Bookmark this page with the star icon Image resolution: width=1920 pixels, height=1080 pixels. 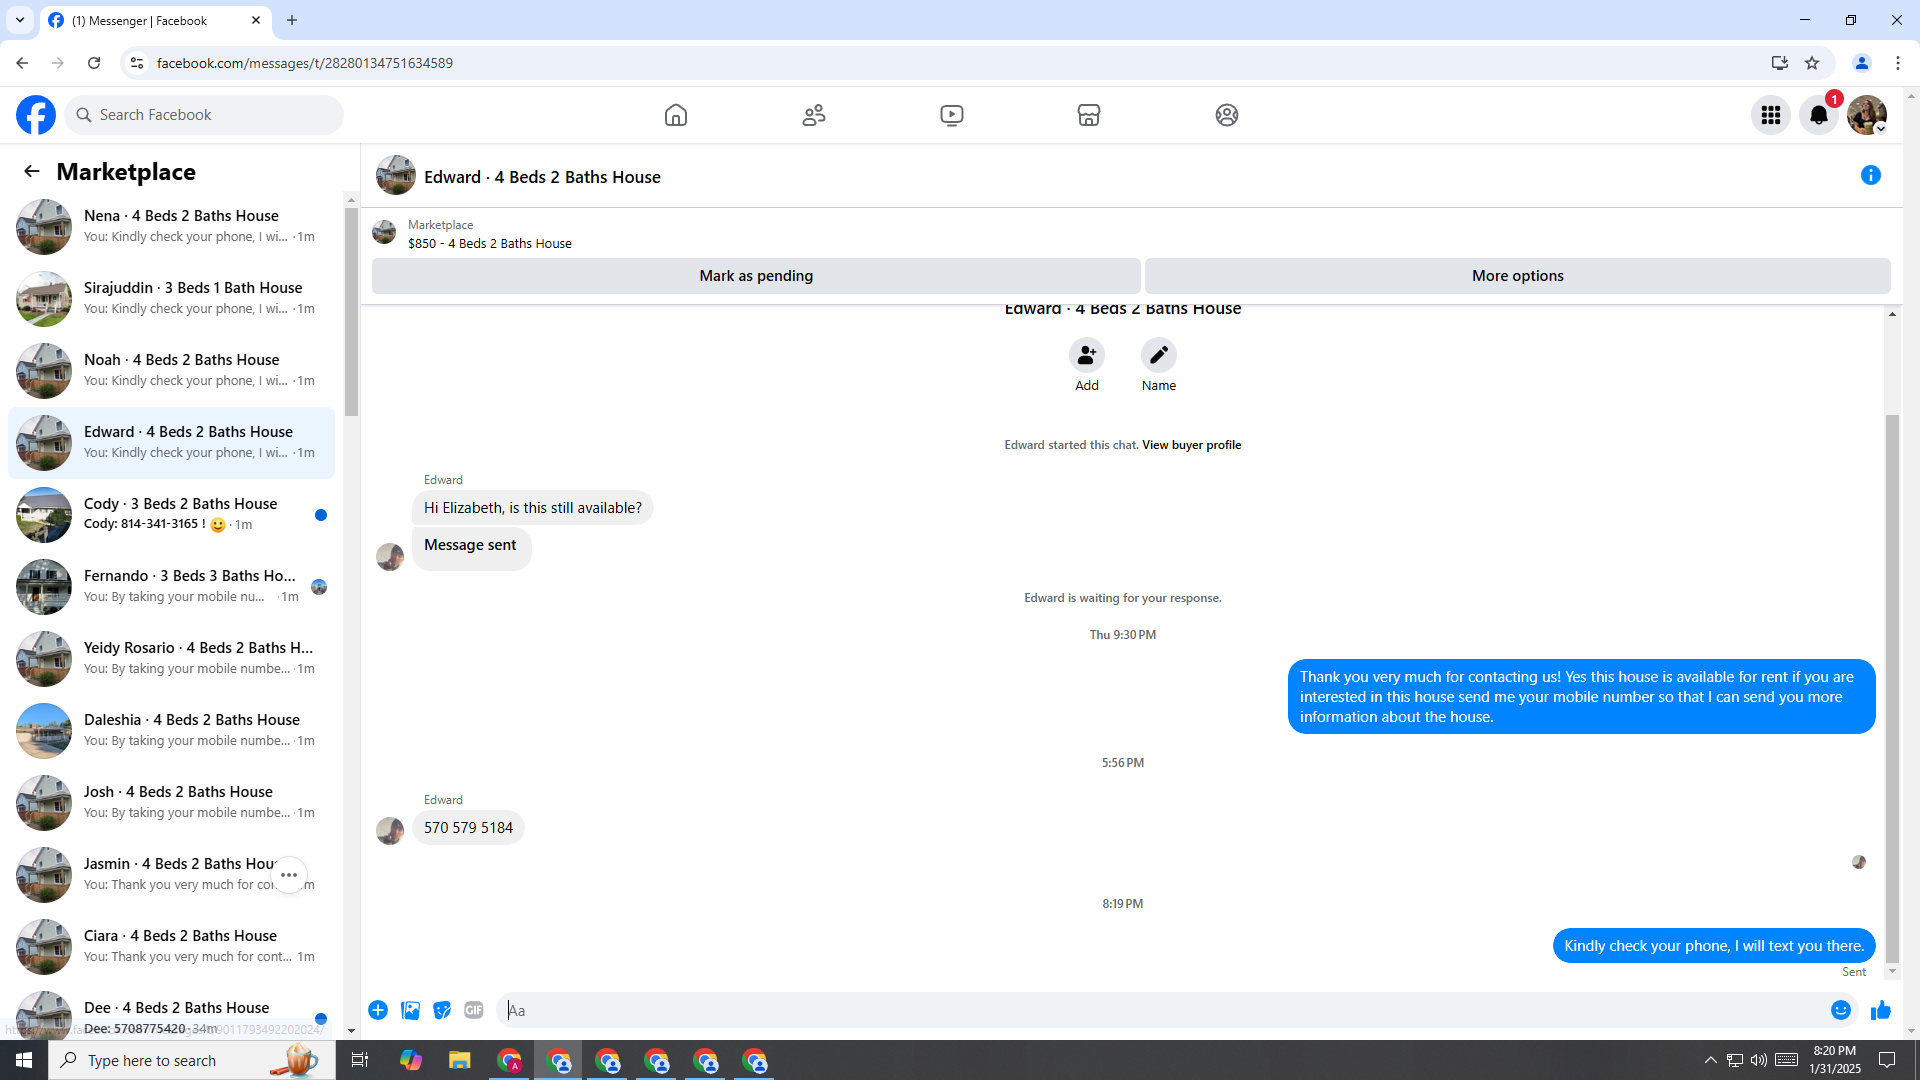pos(1812,63)
